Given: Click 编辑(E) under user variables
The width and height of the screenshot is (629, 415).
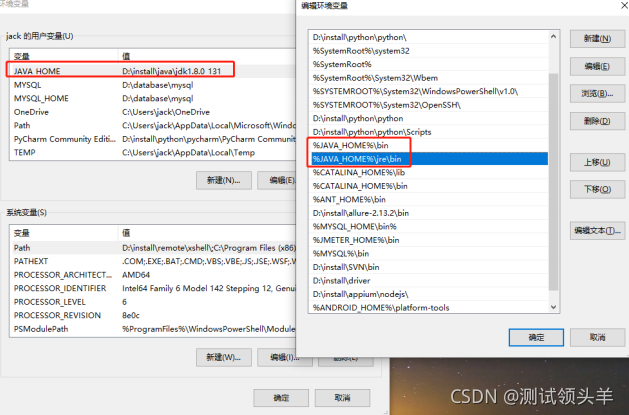Looking at the screenshot, I should tap(277, 180).
